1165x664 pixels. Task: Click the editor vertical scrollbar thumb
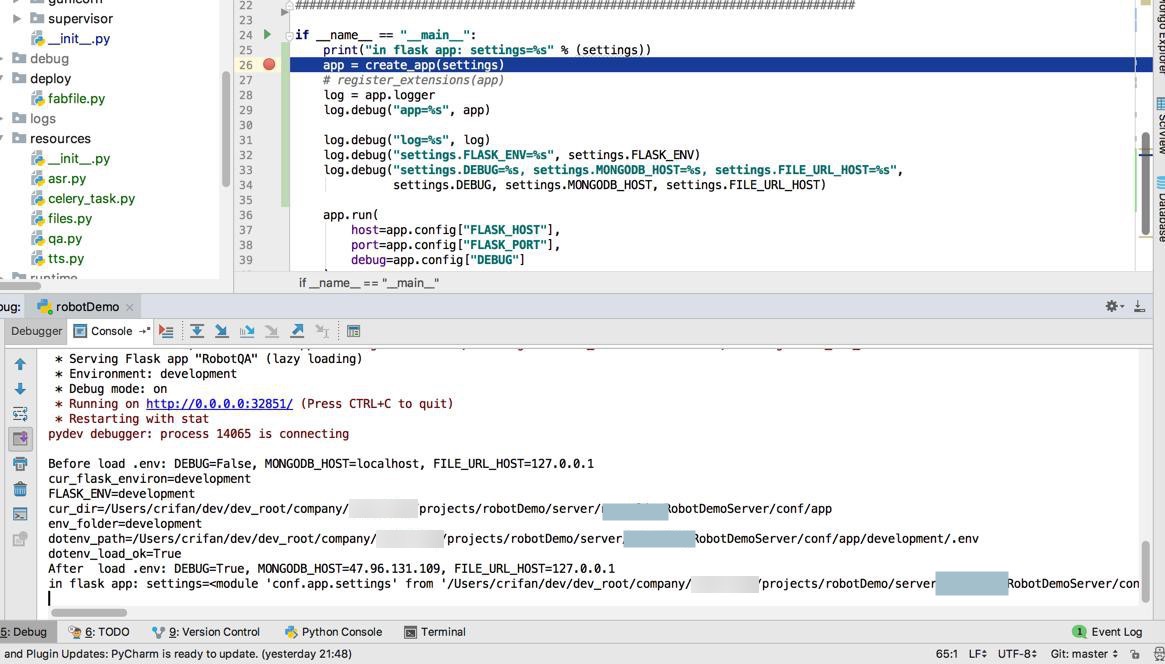tap(1146, 184)
